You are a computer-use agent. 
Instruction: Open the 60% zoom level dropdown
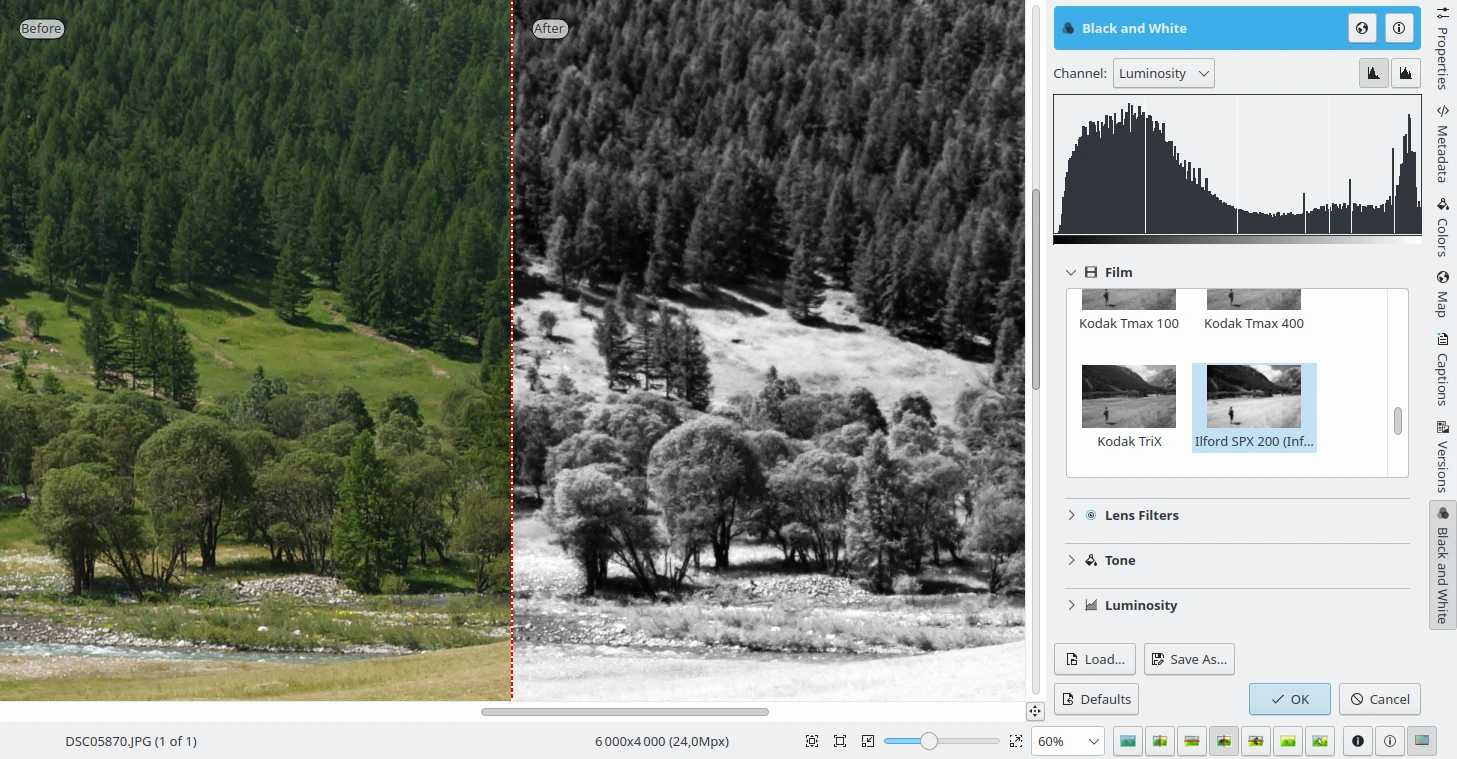tap(1067, 741)
